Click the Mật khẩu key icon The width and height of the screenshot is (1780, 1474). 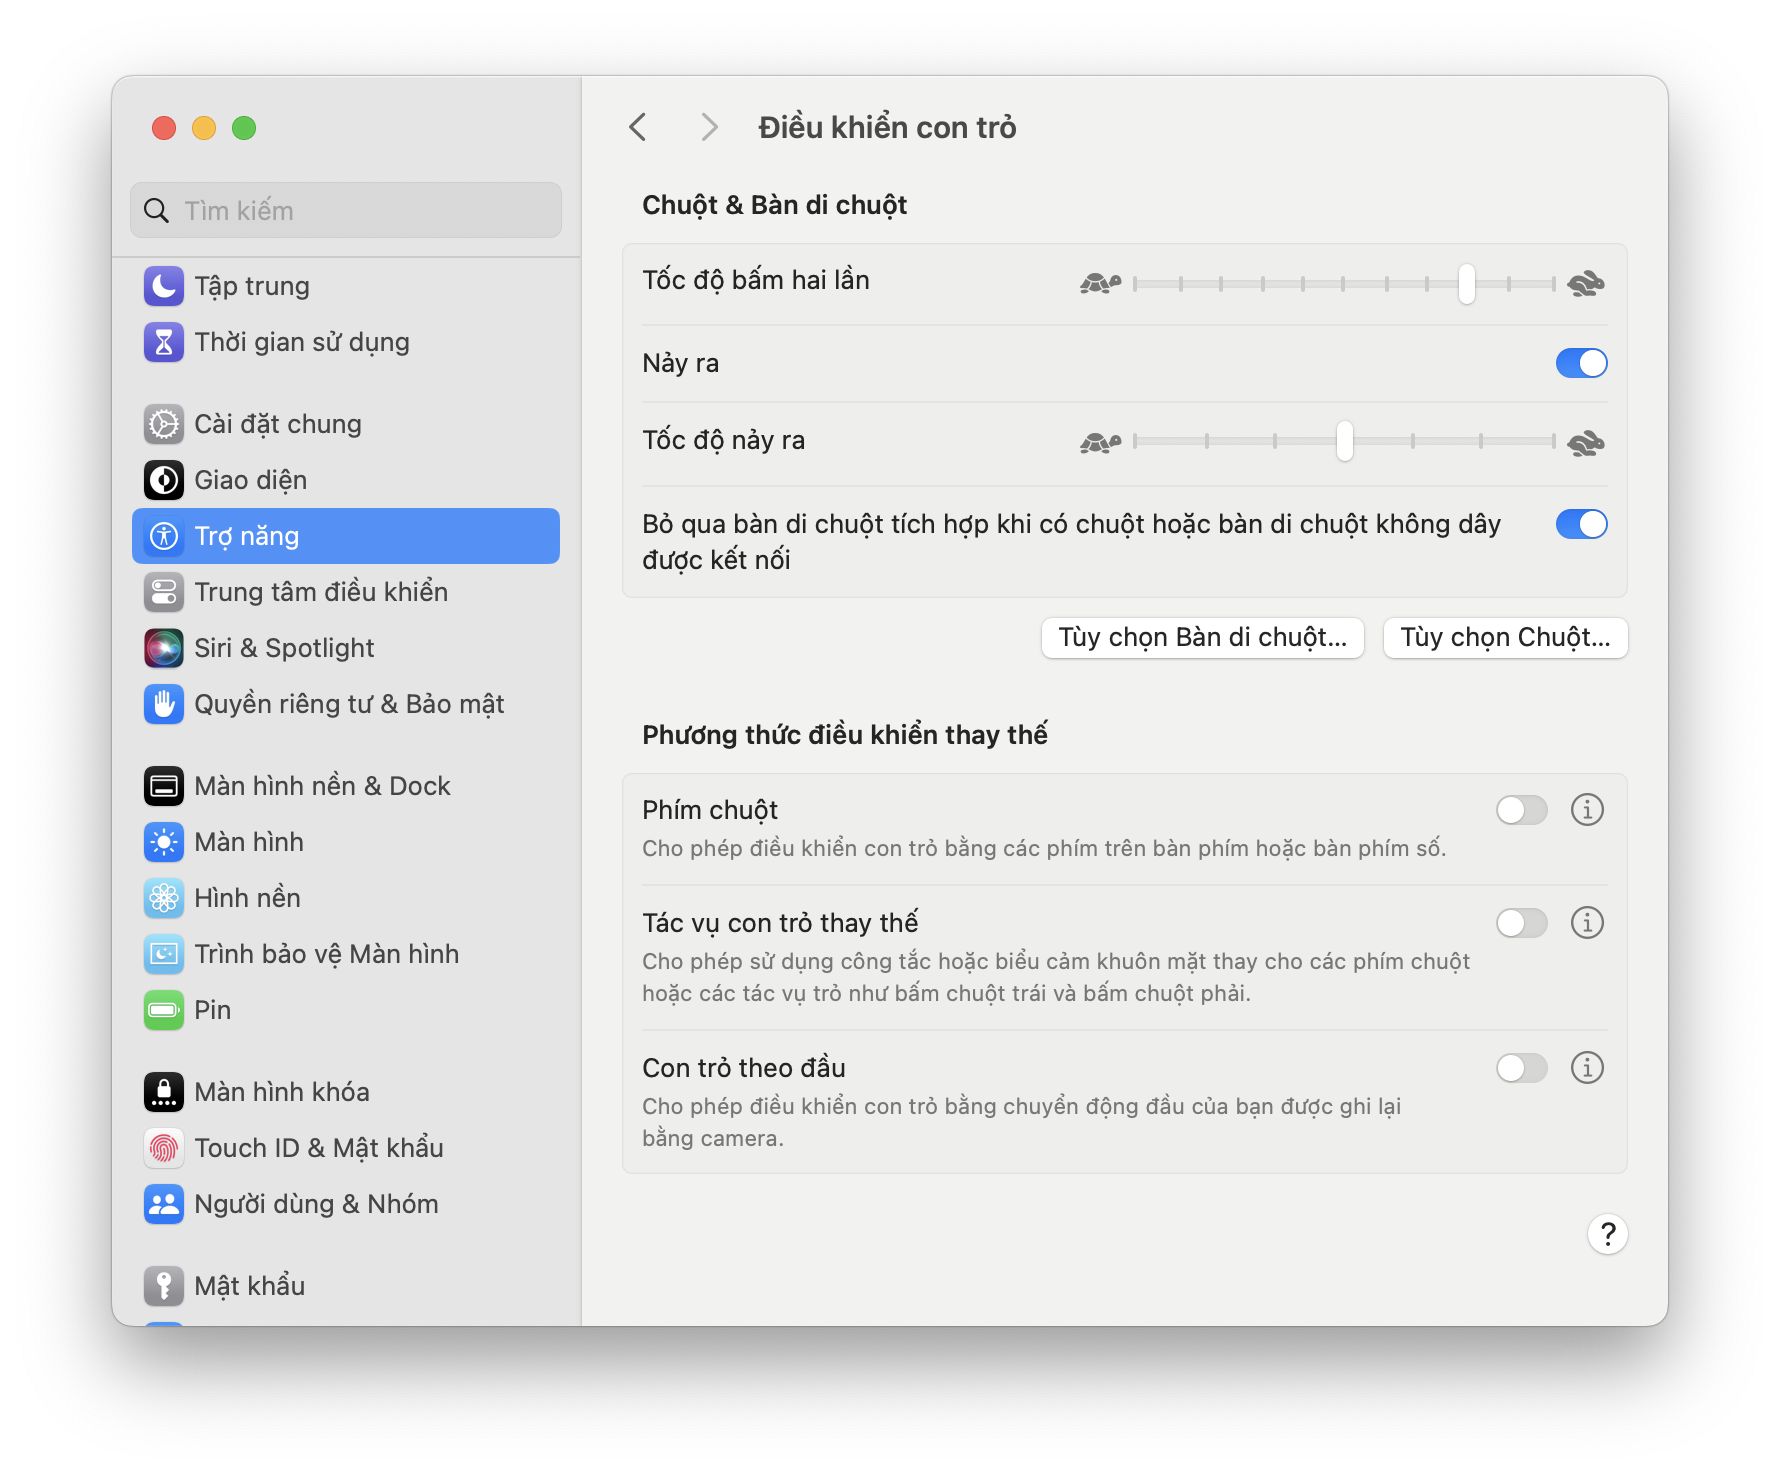tap(164, 1286)
